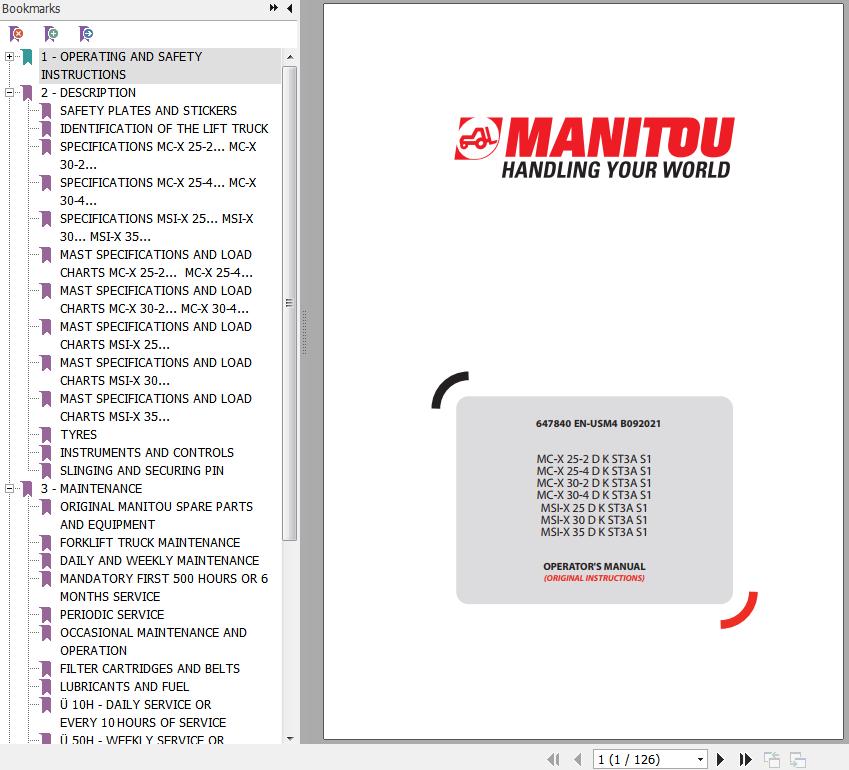Click the Manitou logo on the cover page
This screenshot has height=770, width=849.
594,147
